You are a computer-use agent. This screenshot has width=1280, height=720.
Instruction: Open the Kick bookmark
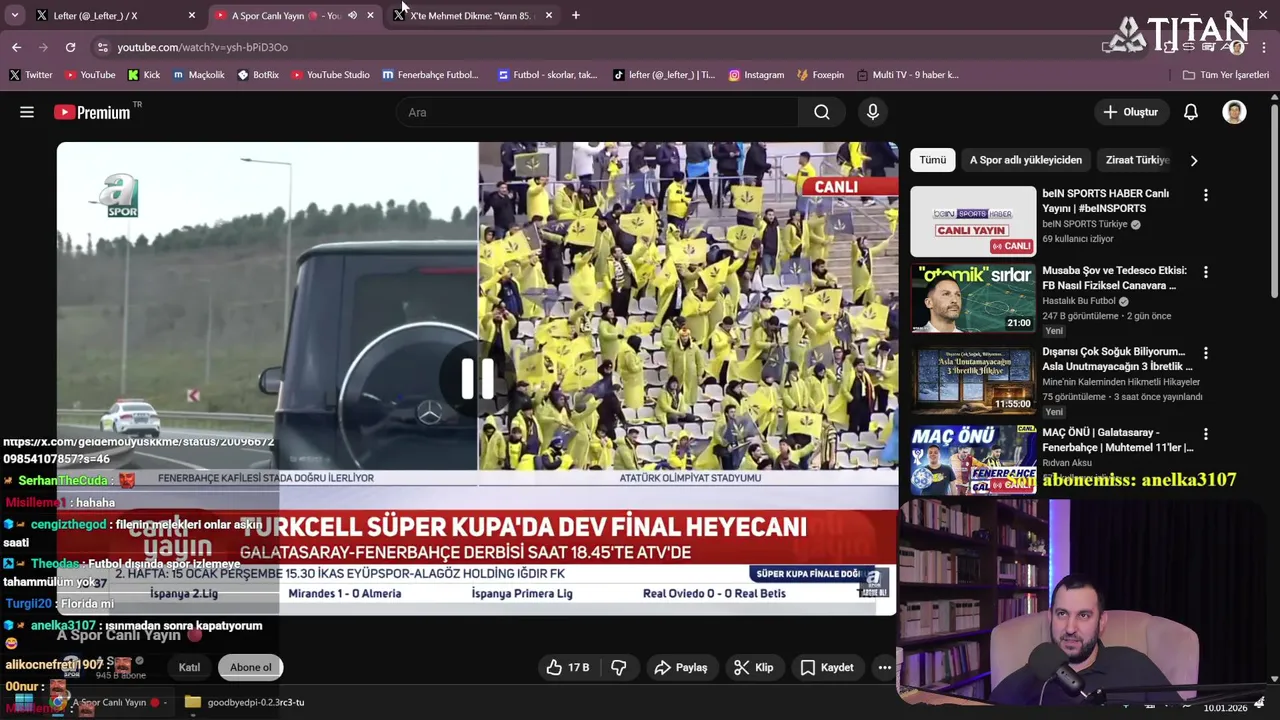144,75
